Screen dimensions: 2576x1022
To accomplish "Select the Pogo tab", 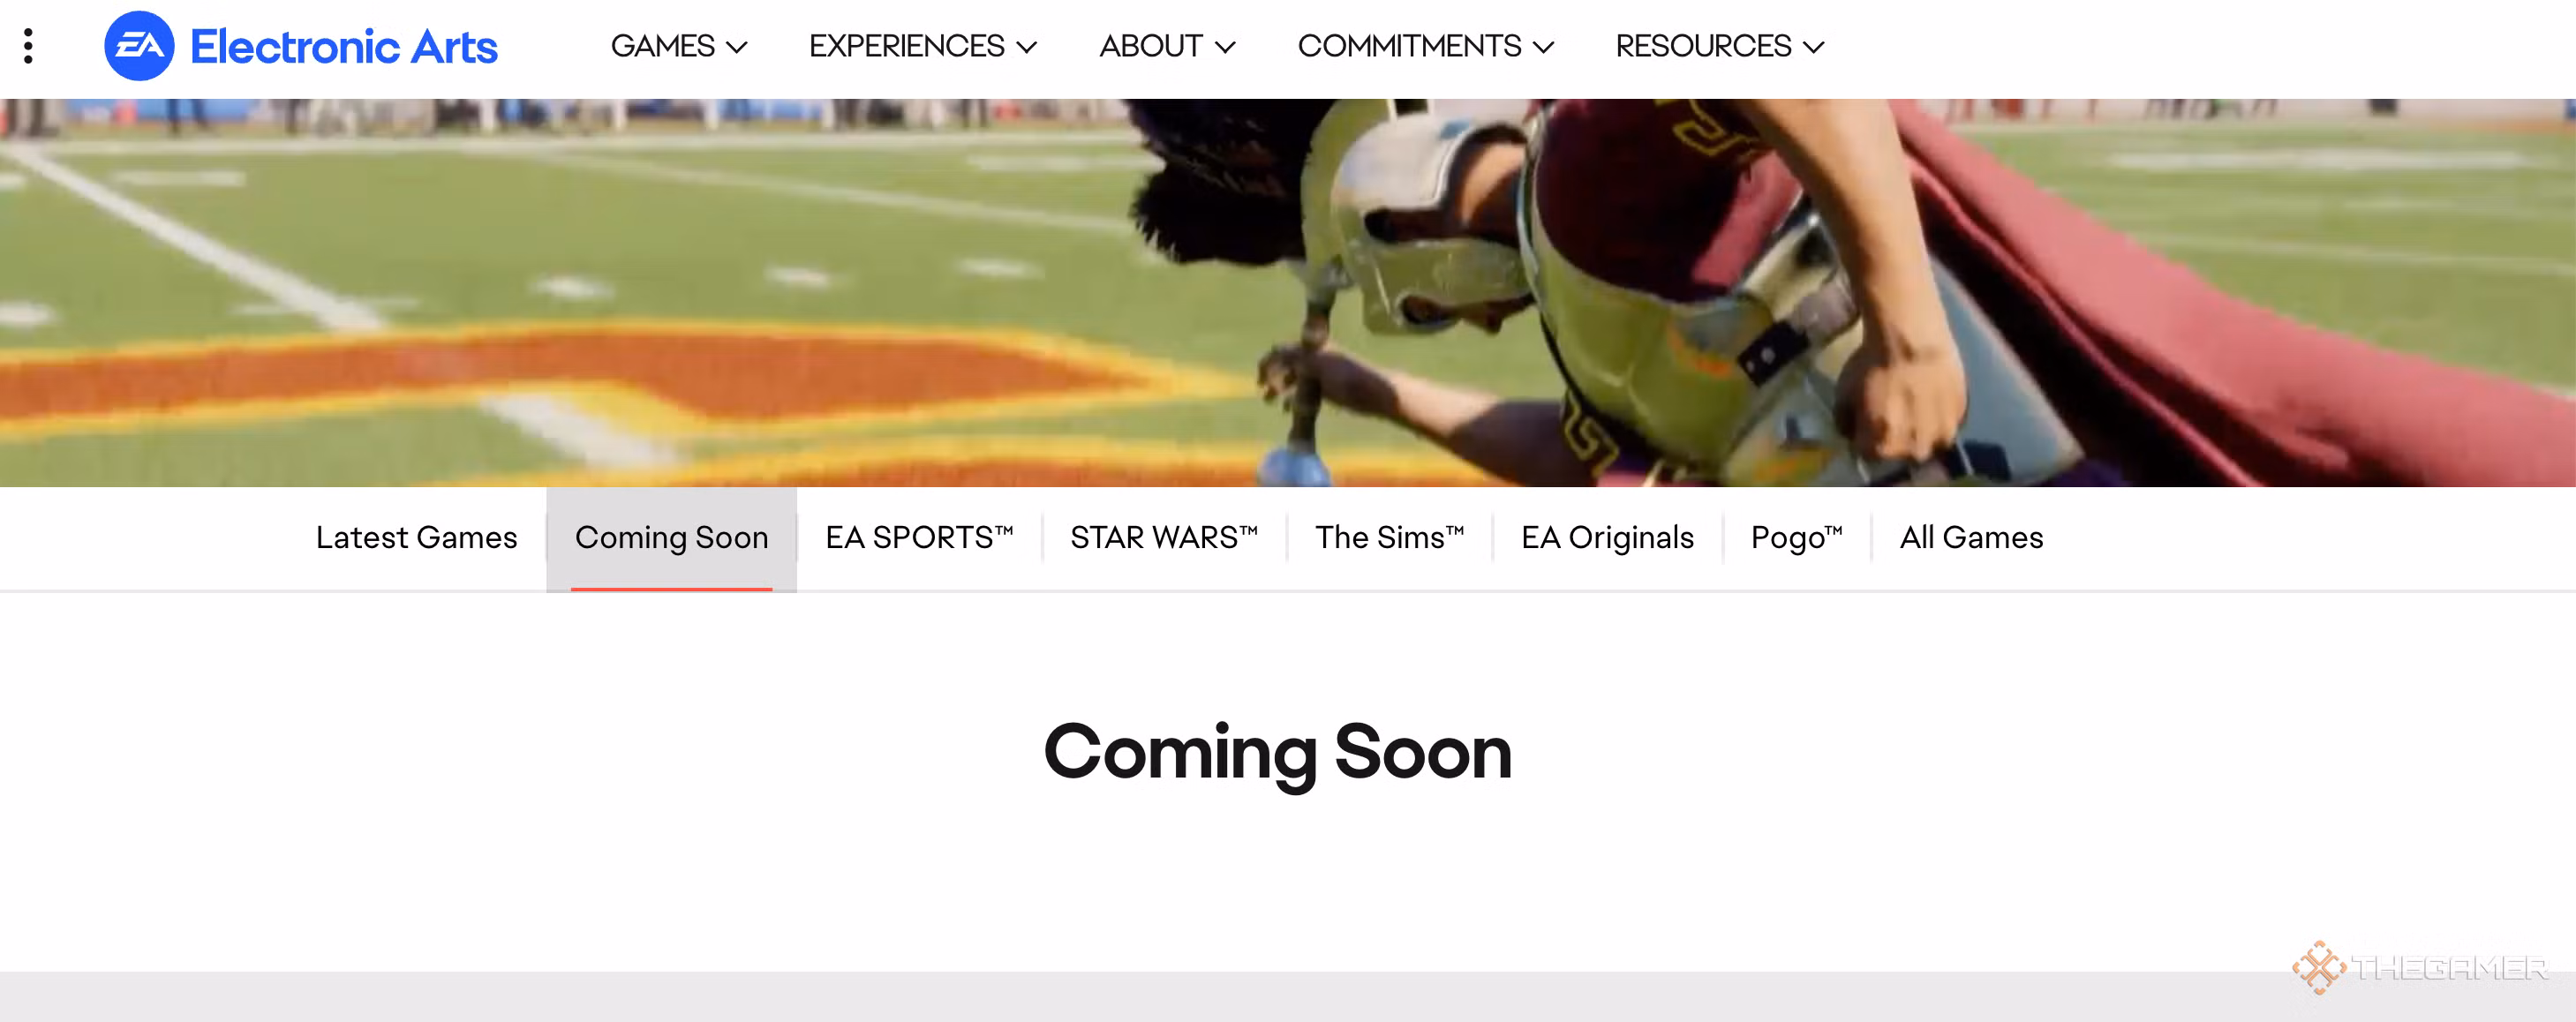I will click(1796, 538).
